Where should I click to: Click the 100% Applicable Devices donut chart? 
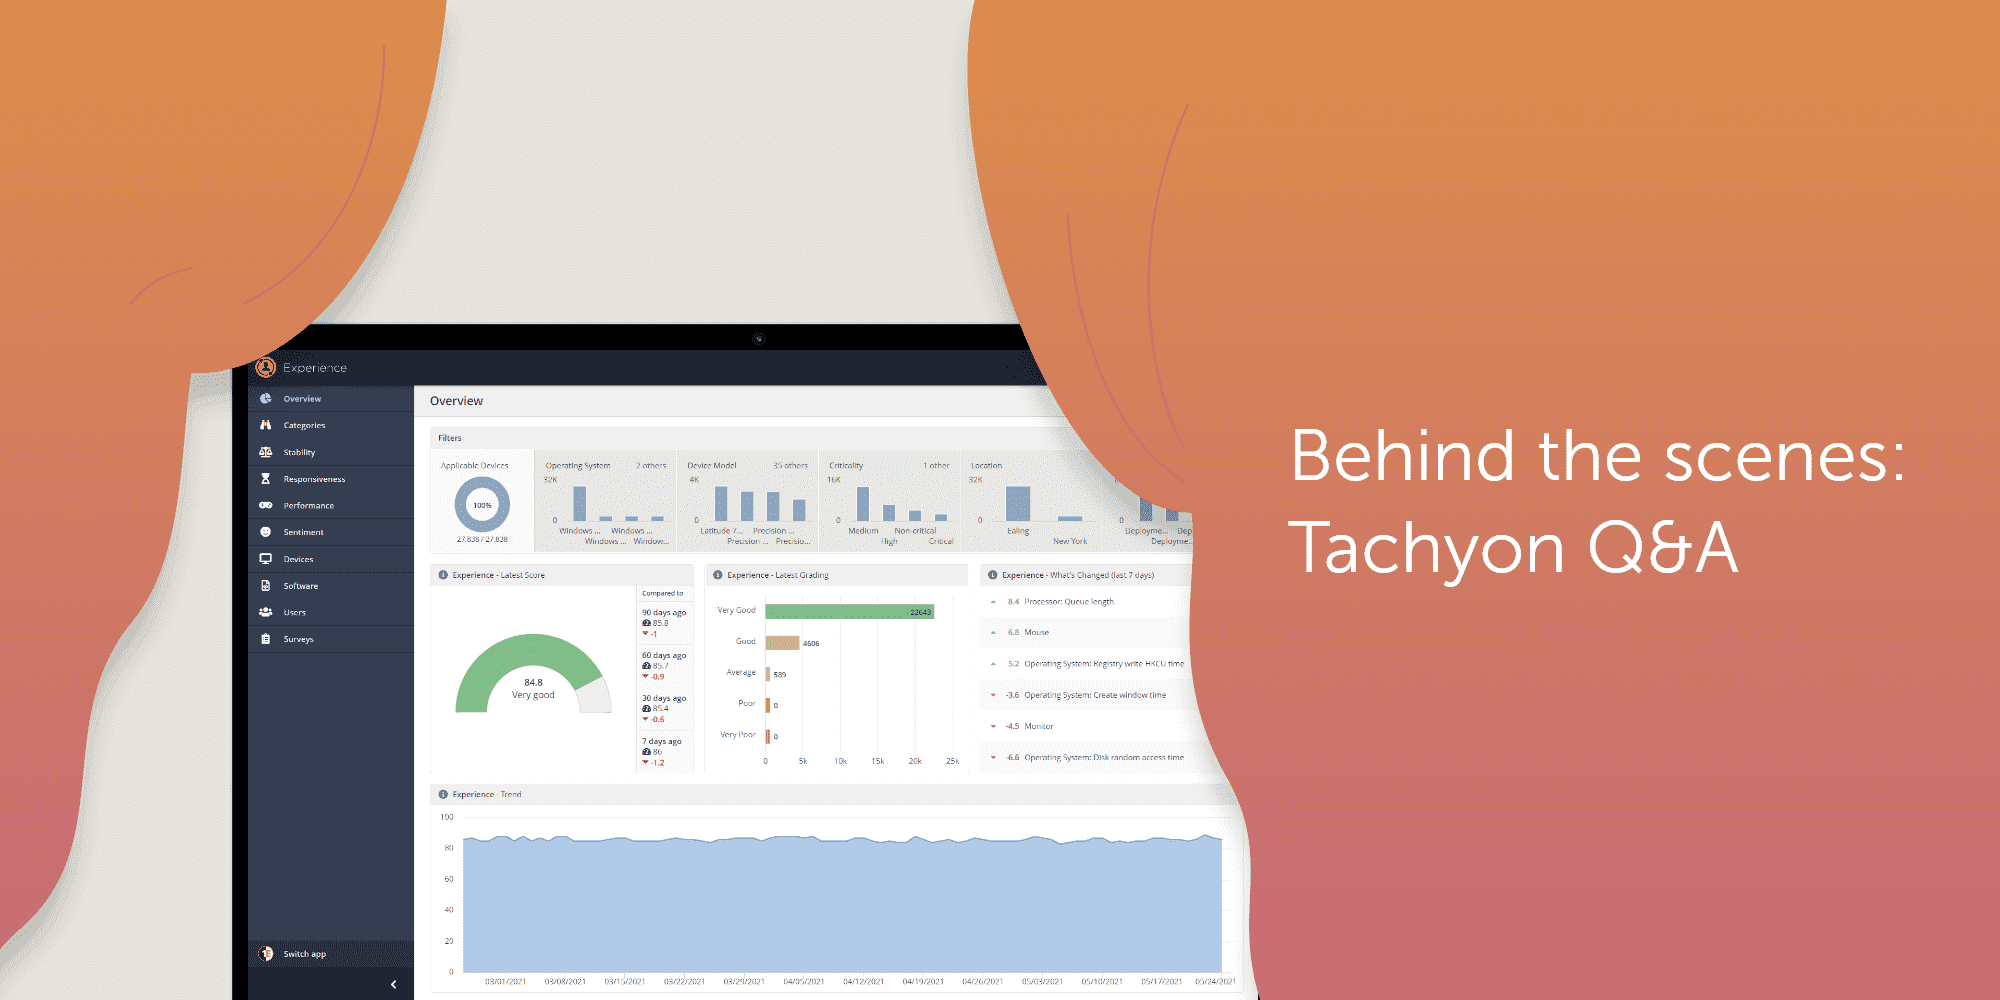482,505
